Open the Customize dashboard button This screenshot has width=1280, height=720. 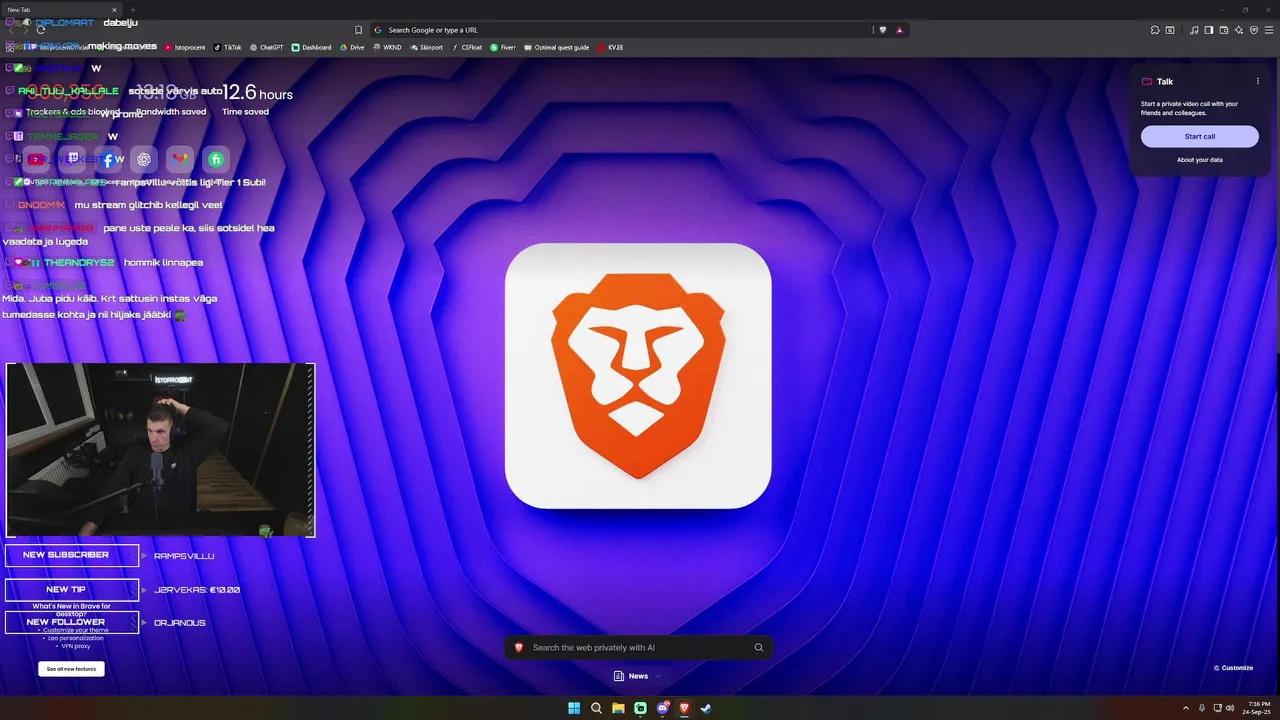[x=1233, y=668]
